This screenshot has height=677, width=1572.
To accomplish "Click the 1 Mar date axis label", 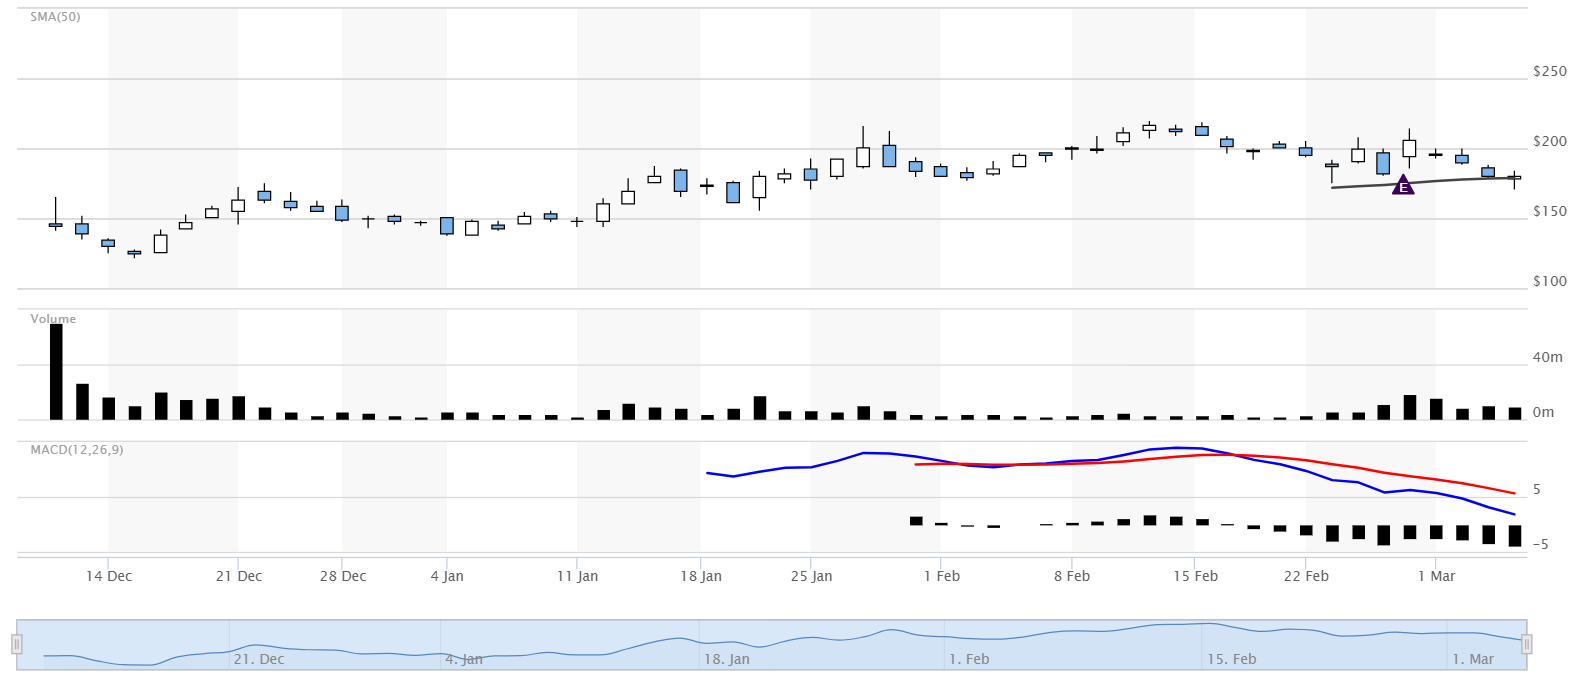I will (x=1436, y=576).
